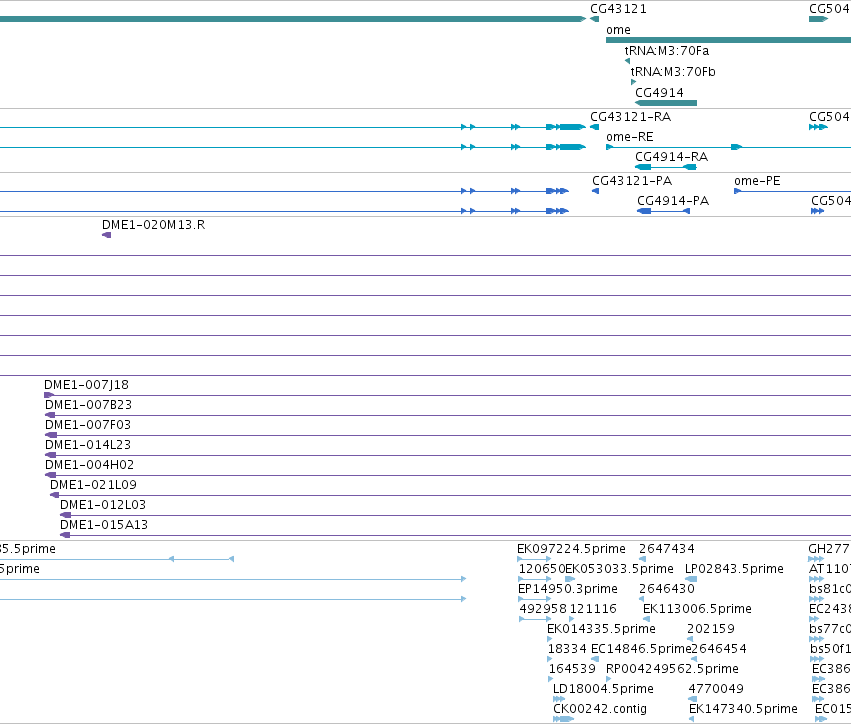Select the CG43121-RA transcript label
The height and width of the screenshot is (724, 851).
(x=631, y=117)
